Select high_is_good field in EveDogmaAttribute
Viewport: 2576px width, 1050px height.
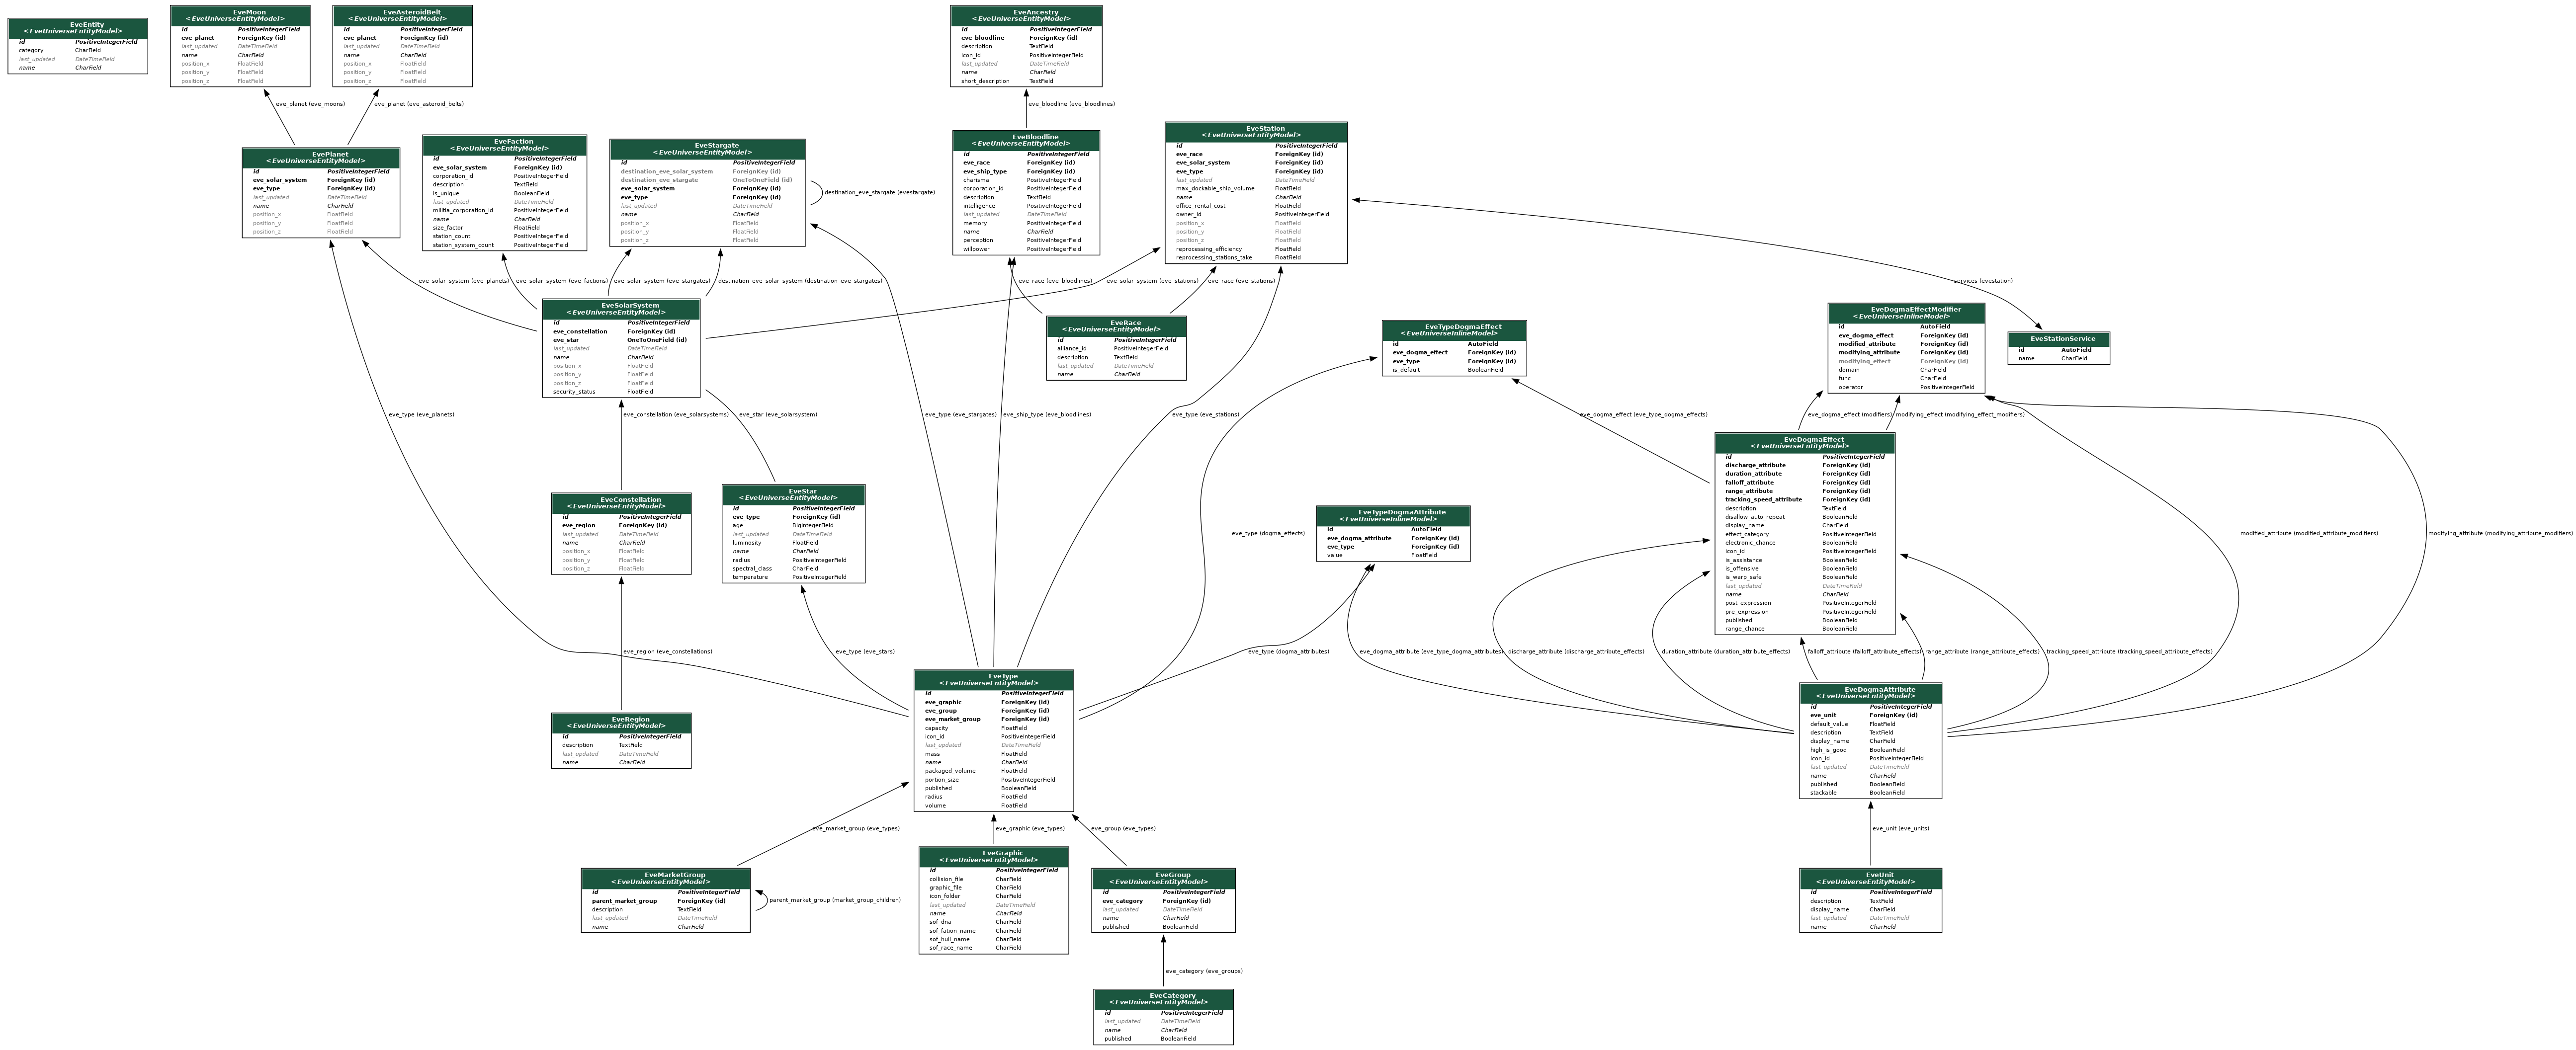pyautogui.click(x=1870, y=750)
